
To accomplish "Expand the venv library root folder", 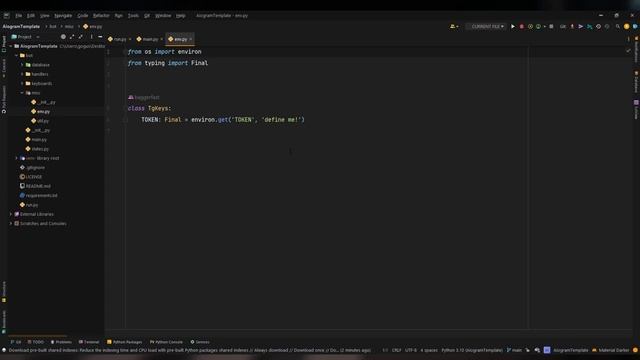I will click(17, 158).
